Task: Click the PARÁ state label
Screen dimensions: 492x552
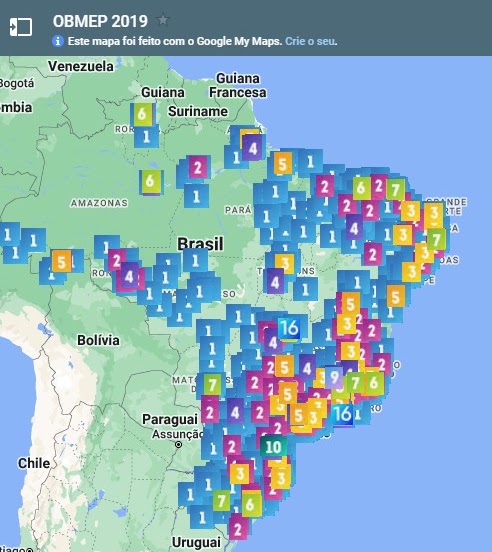Action: [238, 210]
